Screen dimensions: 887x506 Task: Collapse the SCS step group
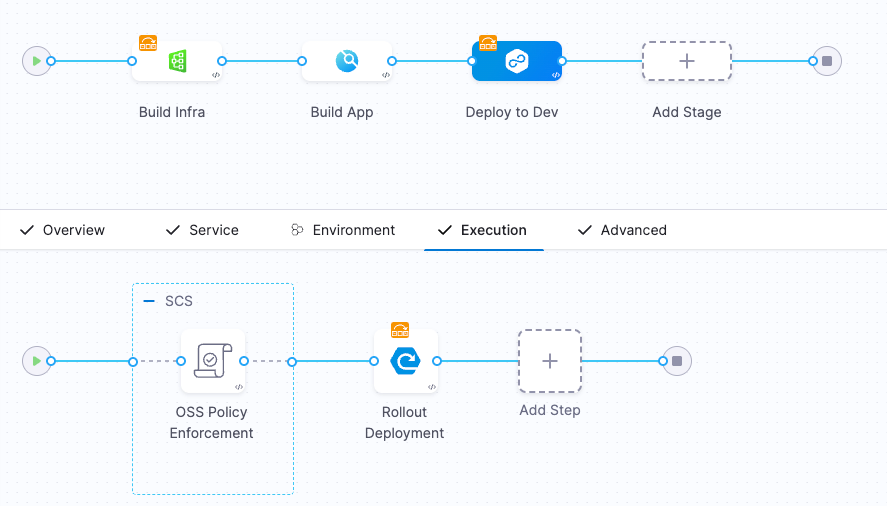(149, 301)
